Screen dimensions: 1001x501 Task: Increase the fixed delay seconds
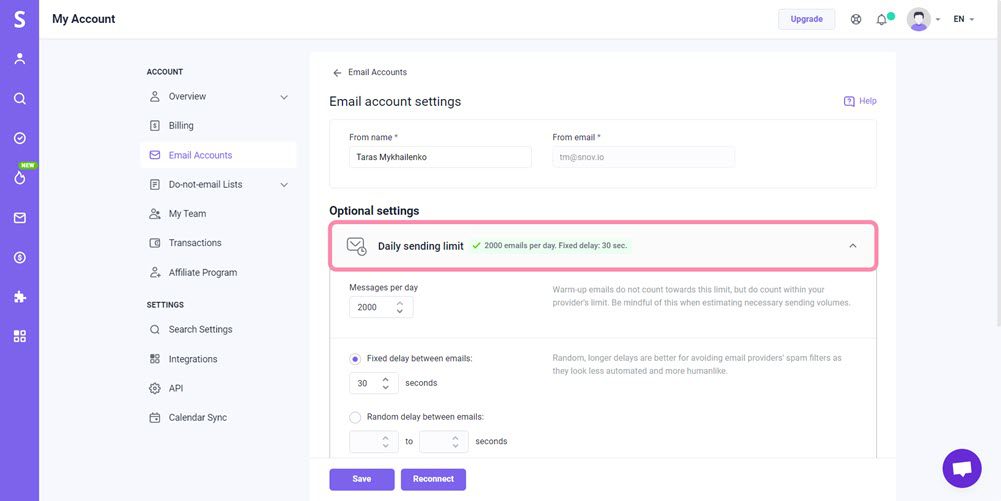click(385, 379)
